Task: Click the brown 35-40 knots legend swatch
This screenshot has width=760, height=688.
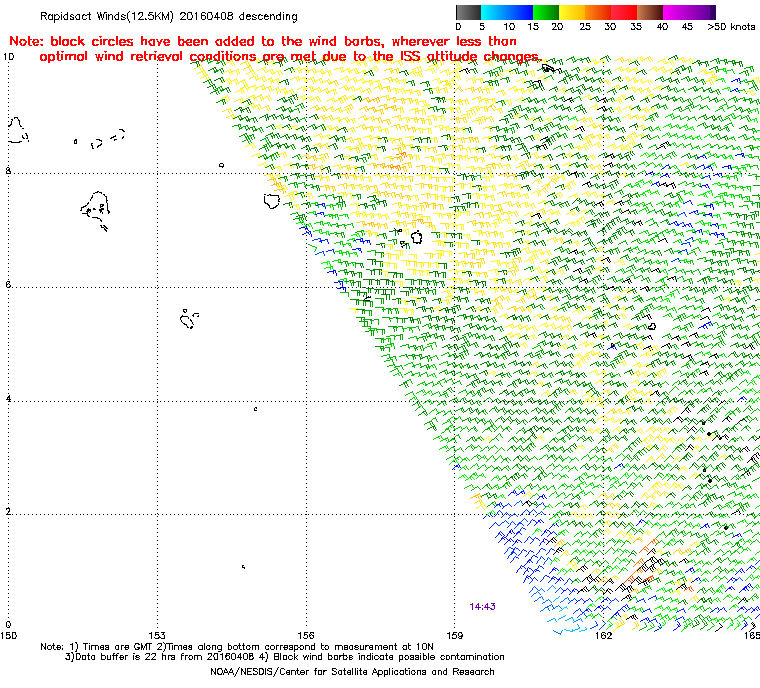Action: point(650,12)
